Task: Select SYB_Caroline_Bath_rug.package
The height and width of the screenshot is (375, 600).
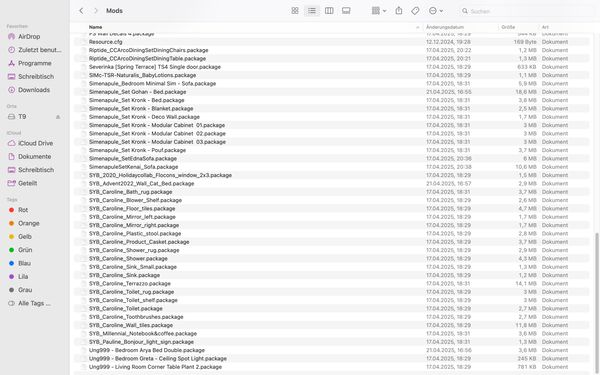Action: click(x=332, y=192)
